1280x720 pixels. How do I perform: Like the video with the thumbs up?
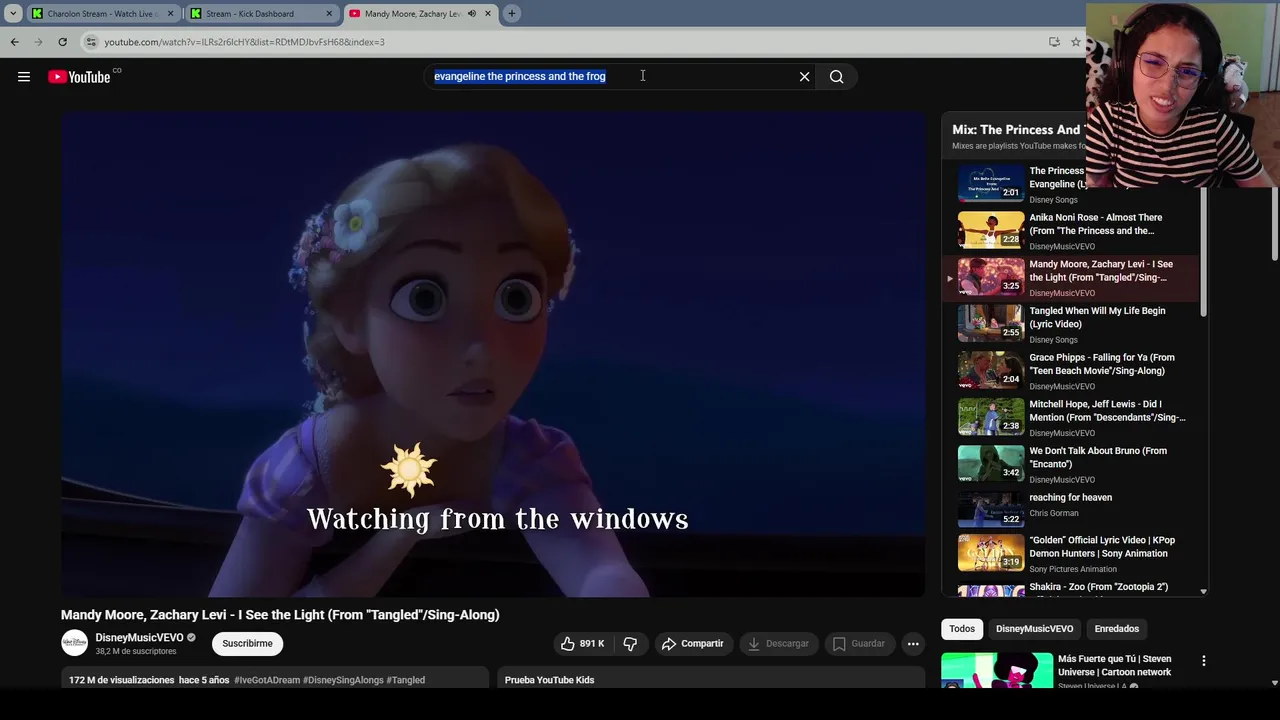tap(582, 643)
